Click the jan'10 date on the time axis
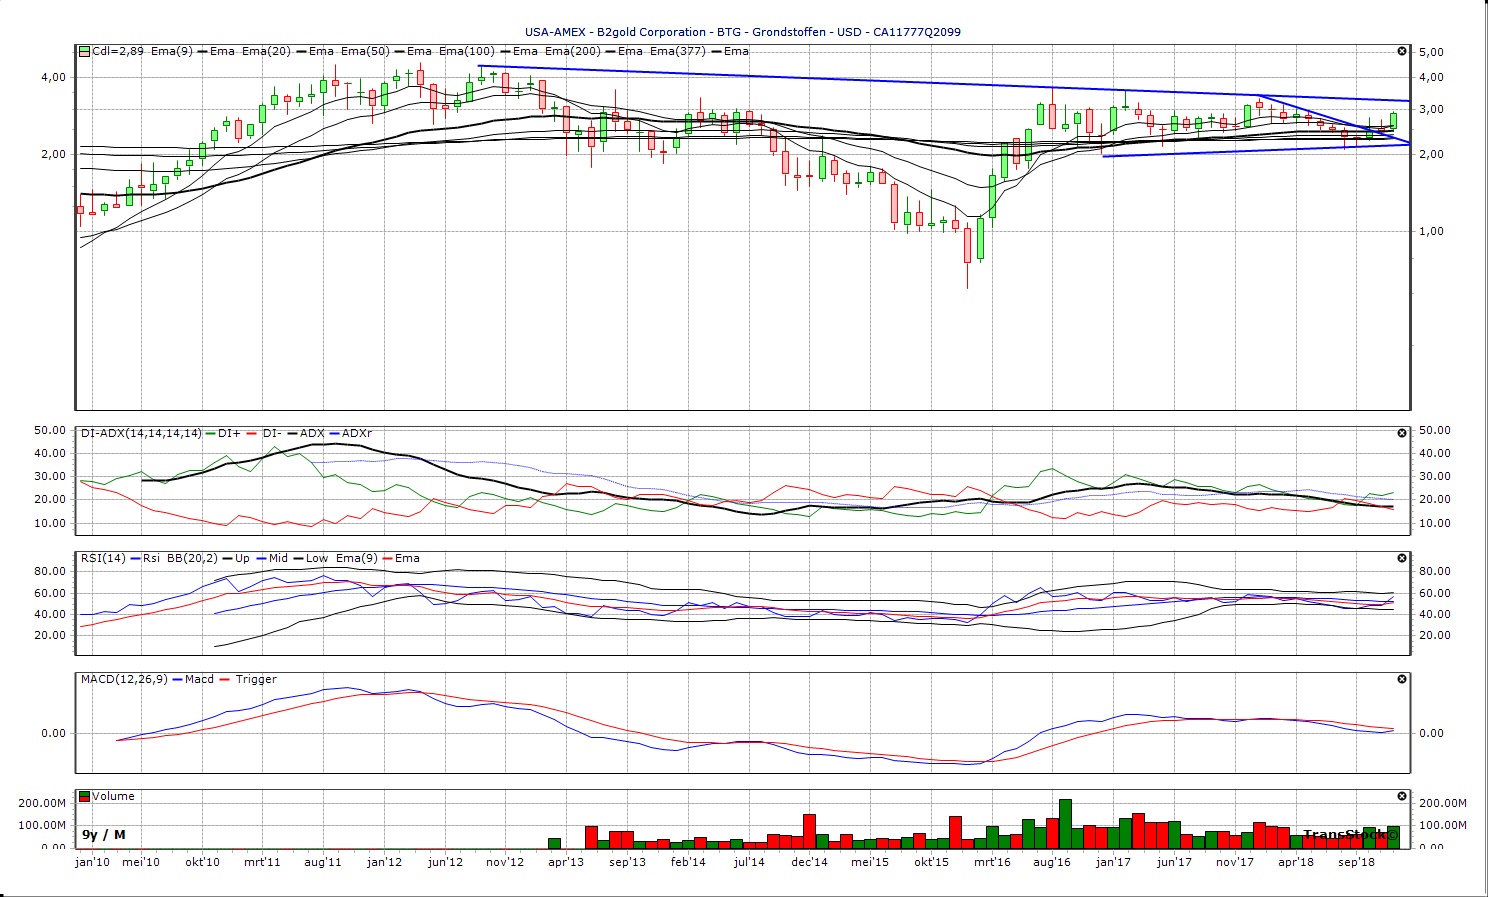The width and height of the screenshot is (1488, 897). [x=93, y=862]
